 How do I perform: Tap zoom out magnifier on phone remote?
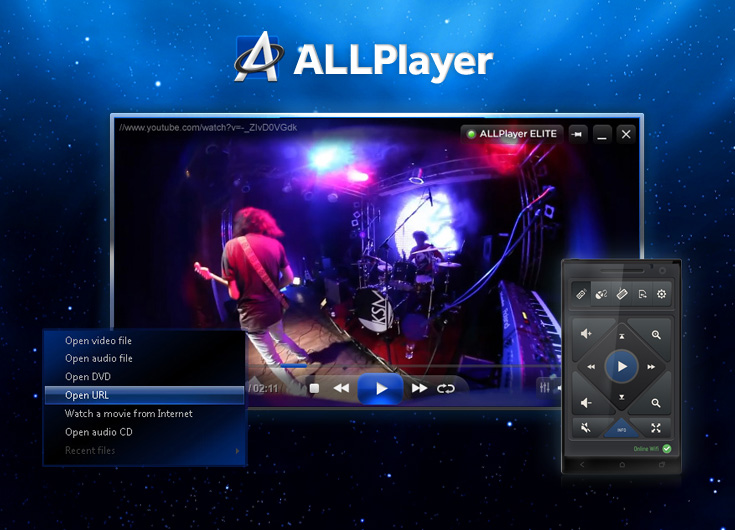tap(656, 403)
